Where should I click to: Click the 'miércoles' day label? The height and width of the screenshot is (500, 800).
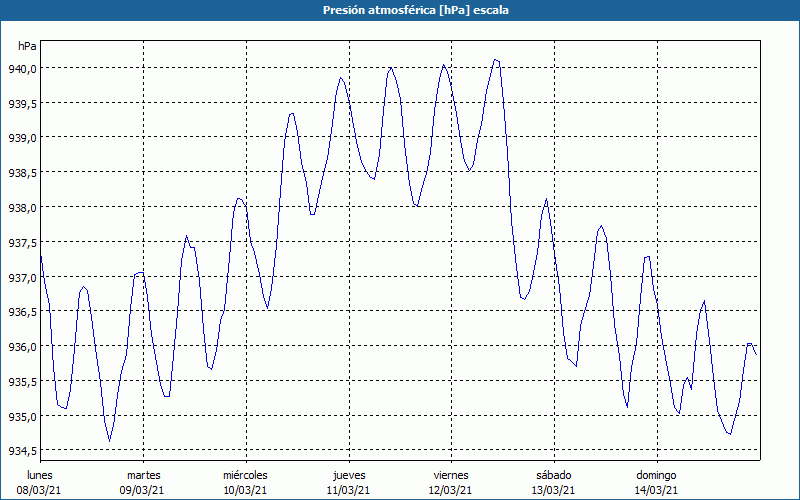[245, 475]
